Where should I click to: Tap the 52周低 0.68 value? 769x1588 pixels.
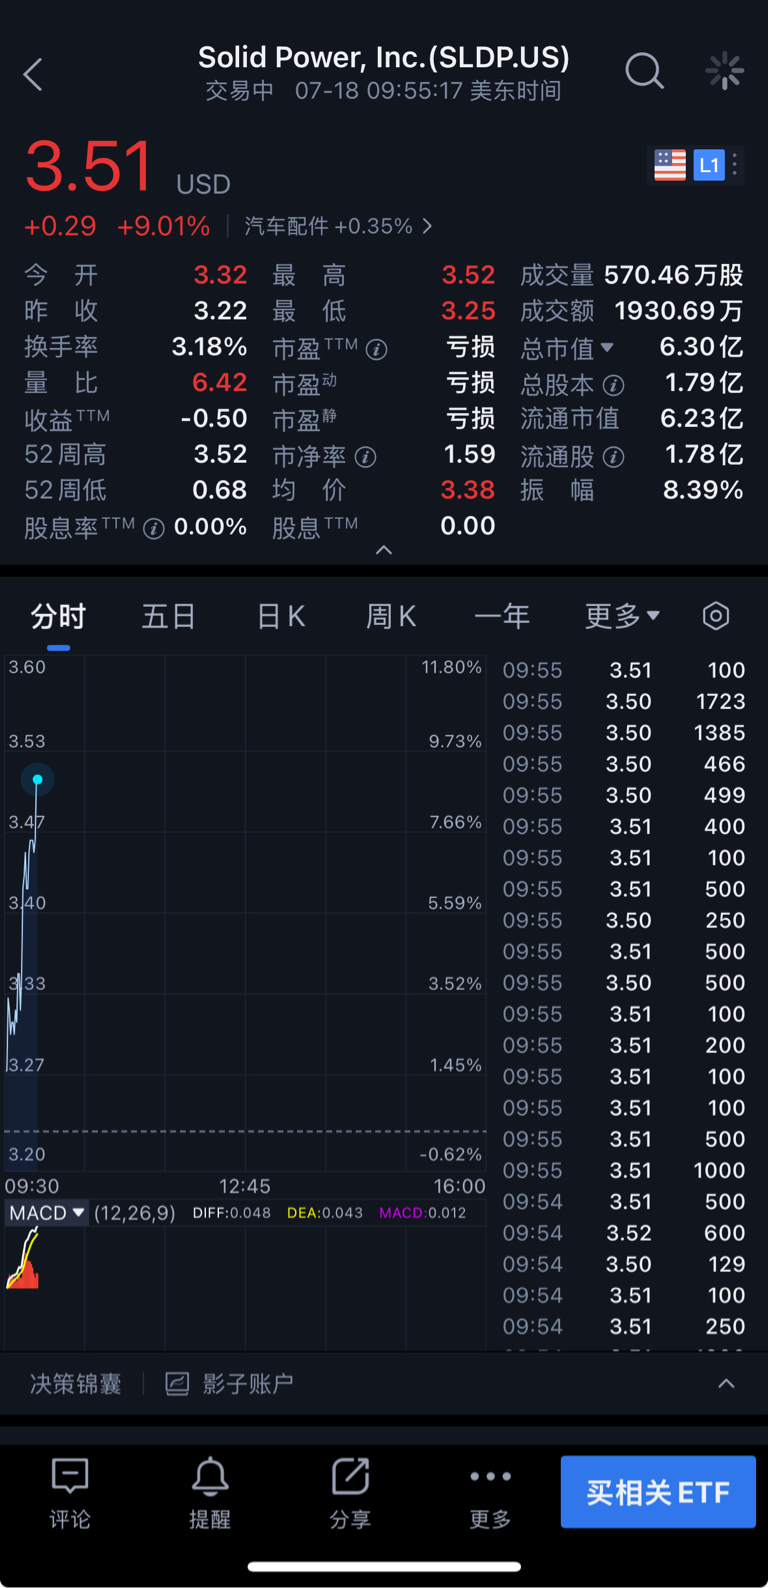[220, 490]
